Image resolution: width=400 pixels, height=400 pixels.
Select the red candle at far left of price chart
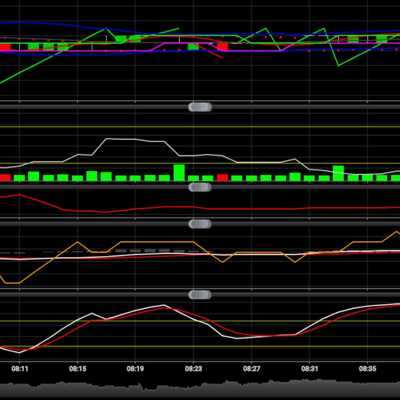point(5,47)
